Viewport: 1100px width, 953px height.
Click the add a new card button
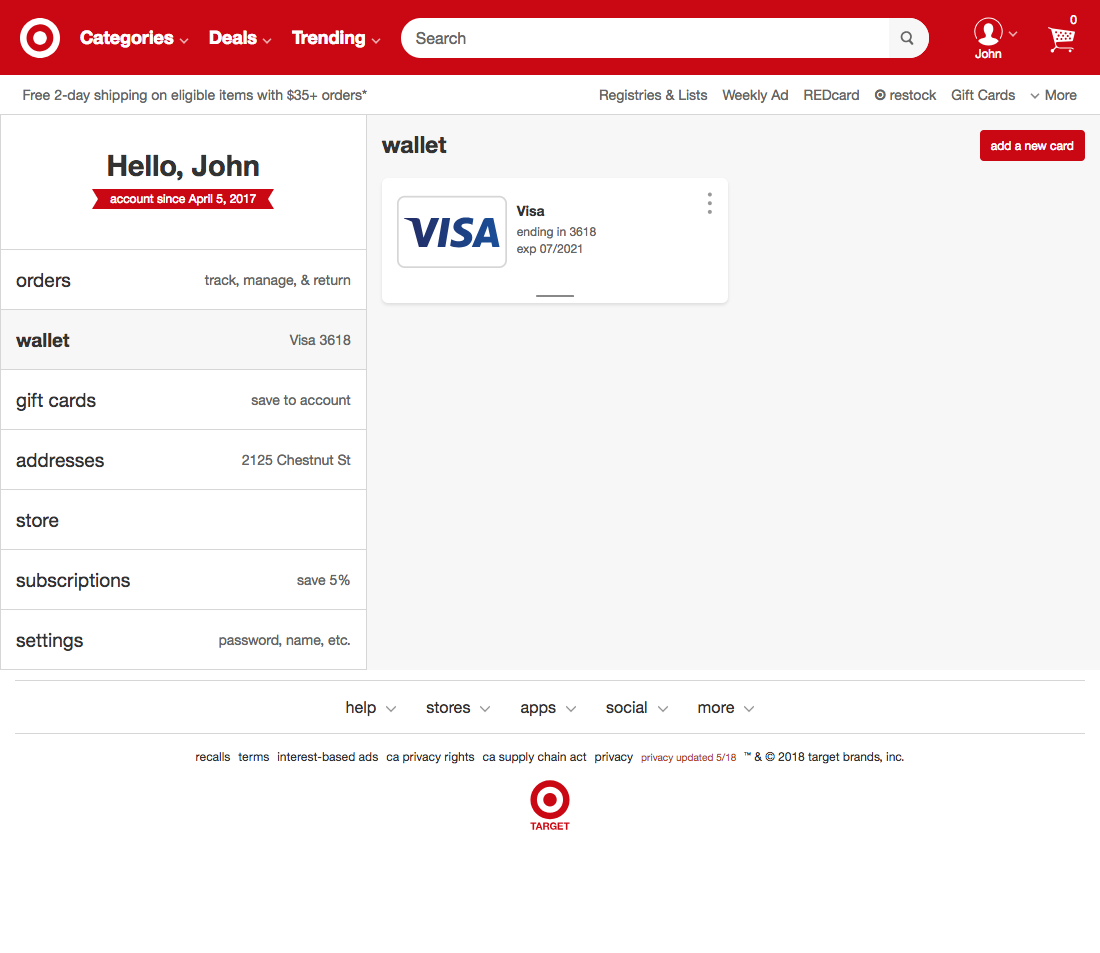click(1032, 145)
